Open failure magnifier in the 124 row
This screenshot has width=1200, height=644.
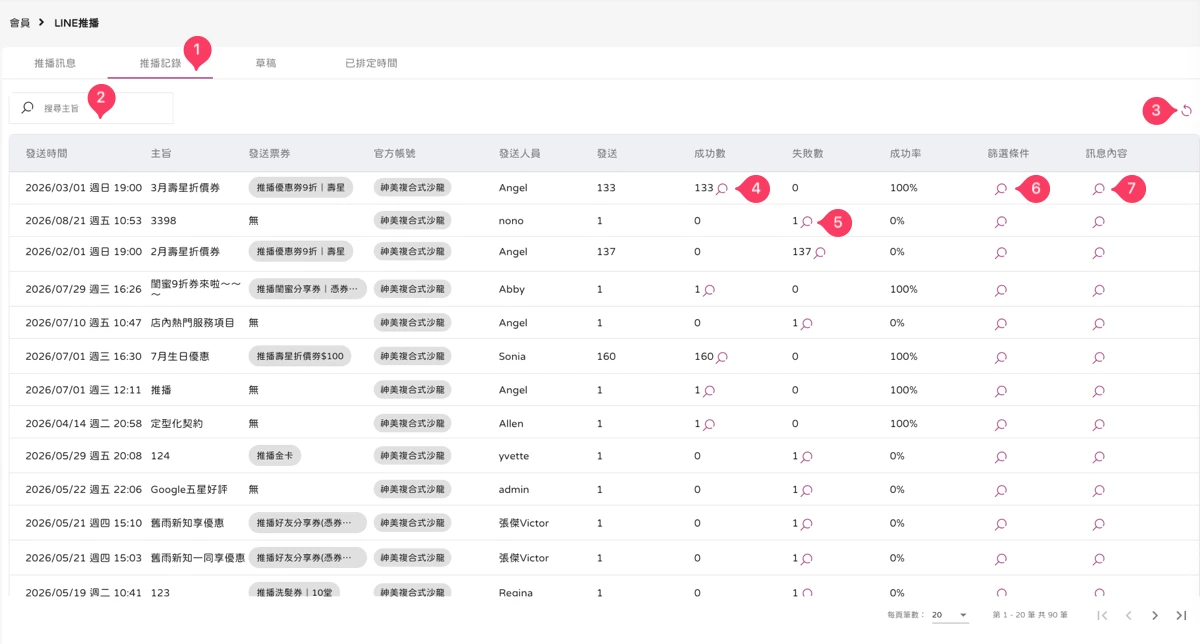coord(807,457)
